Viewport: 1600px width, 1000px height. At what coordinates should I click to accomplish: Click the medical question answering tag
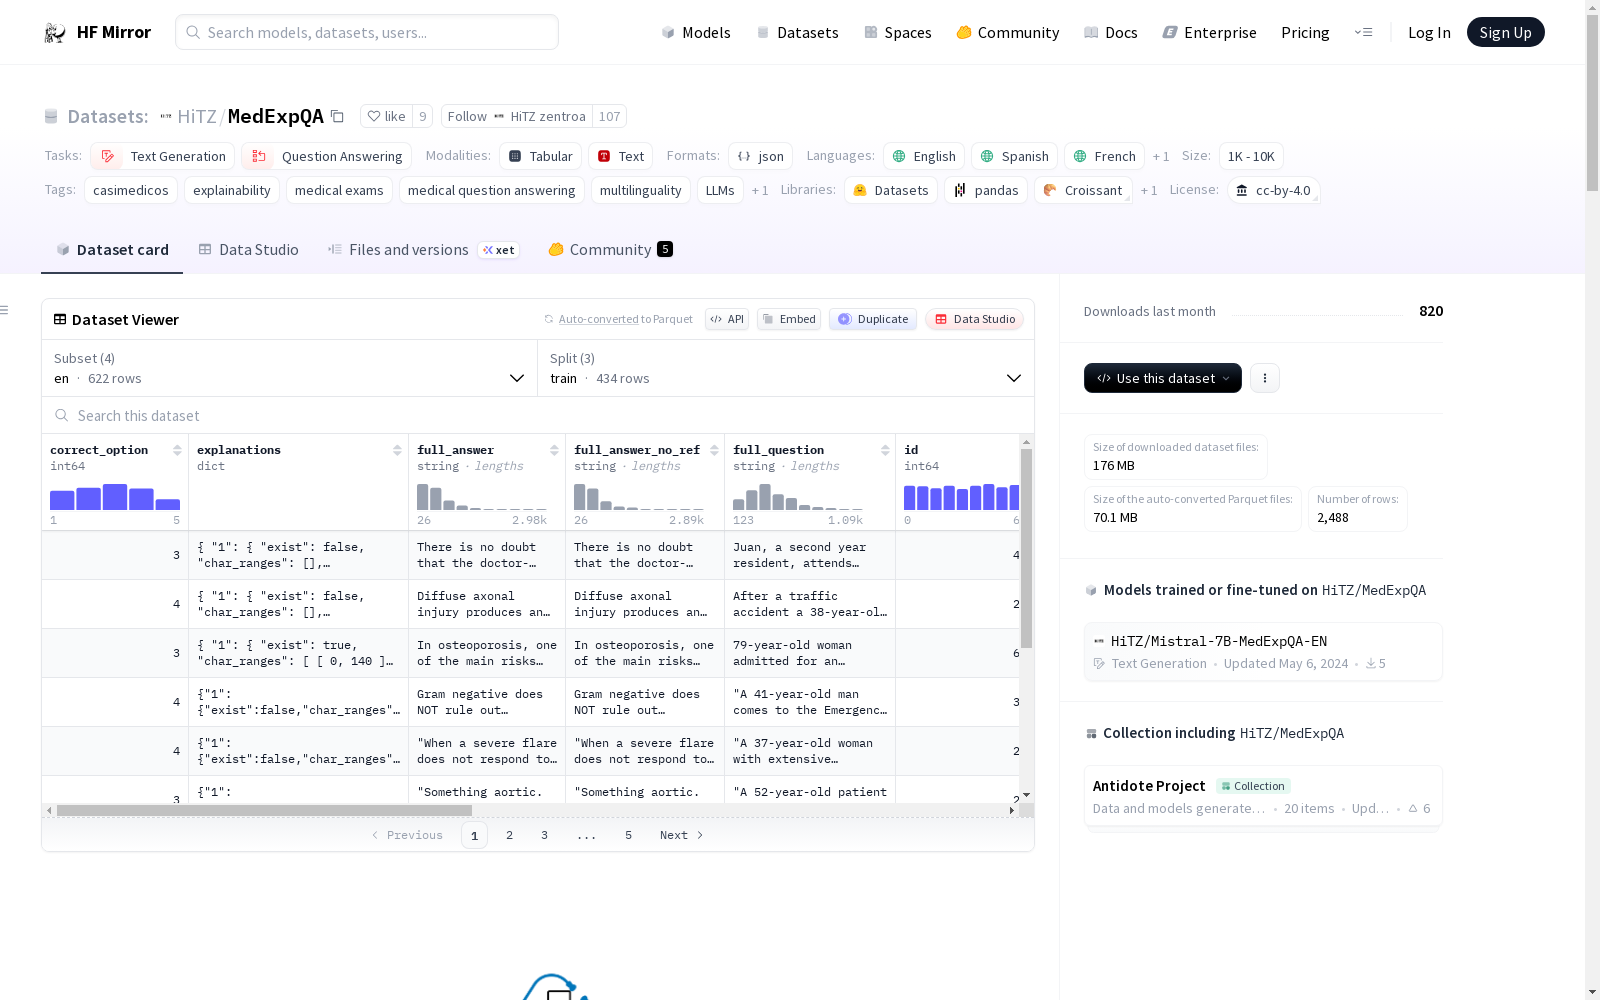(491, 191)
